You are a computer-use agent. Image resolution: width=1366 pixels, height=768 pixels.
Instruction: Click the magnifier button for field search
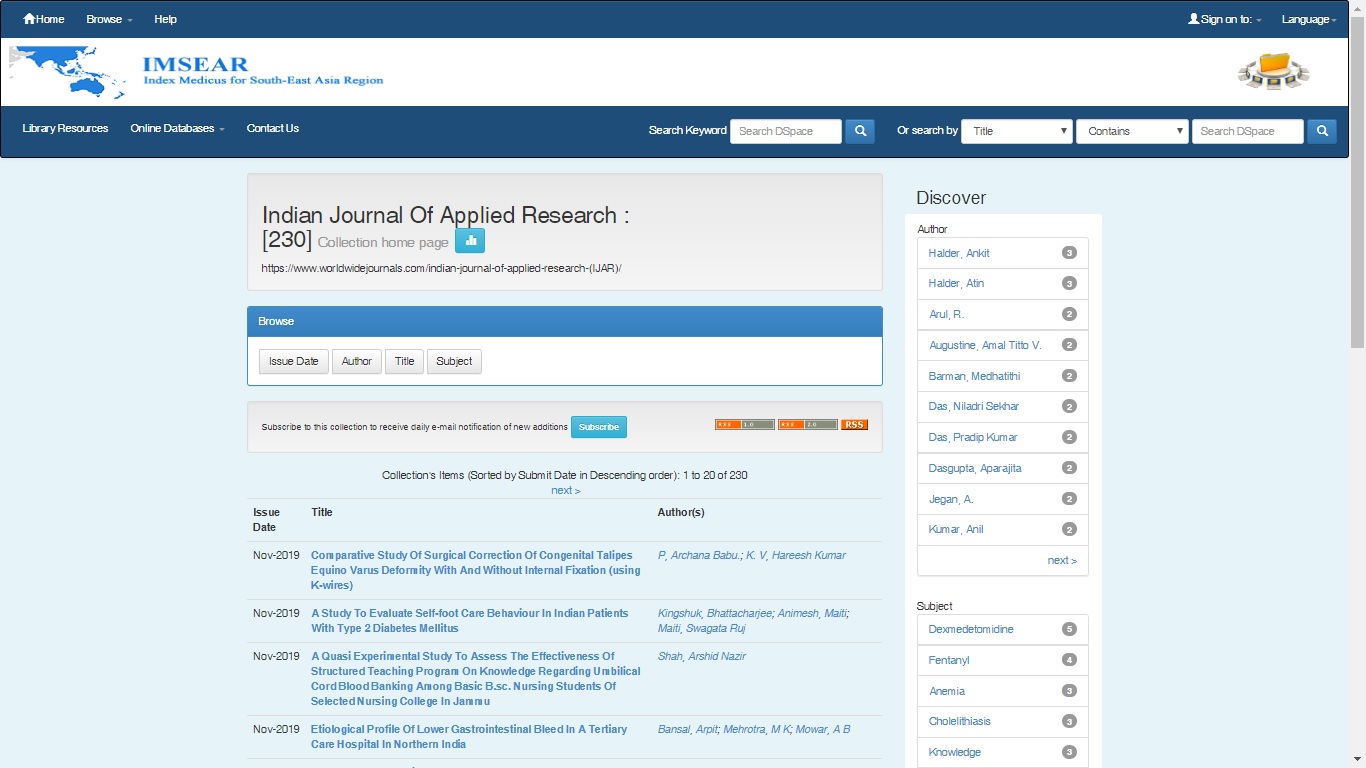pos(1322,131)
